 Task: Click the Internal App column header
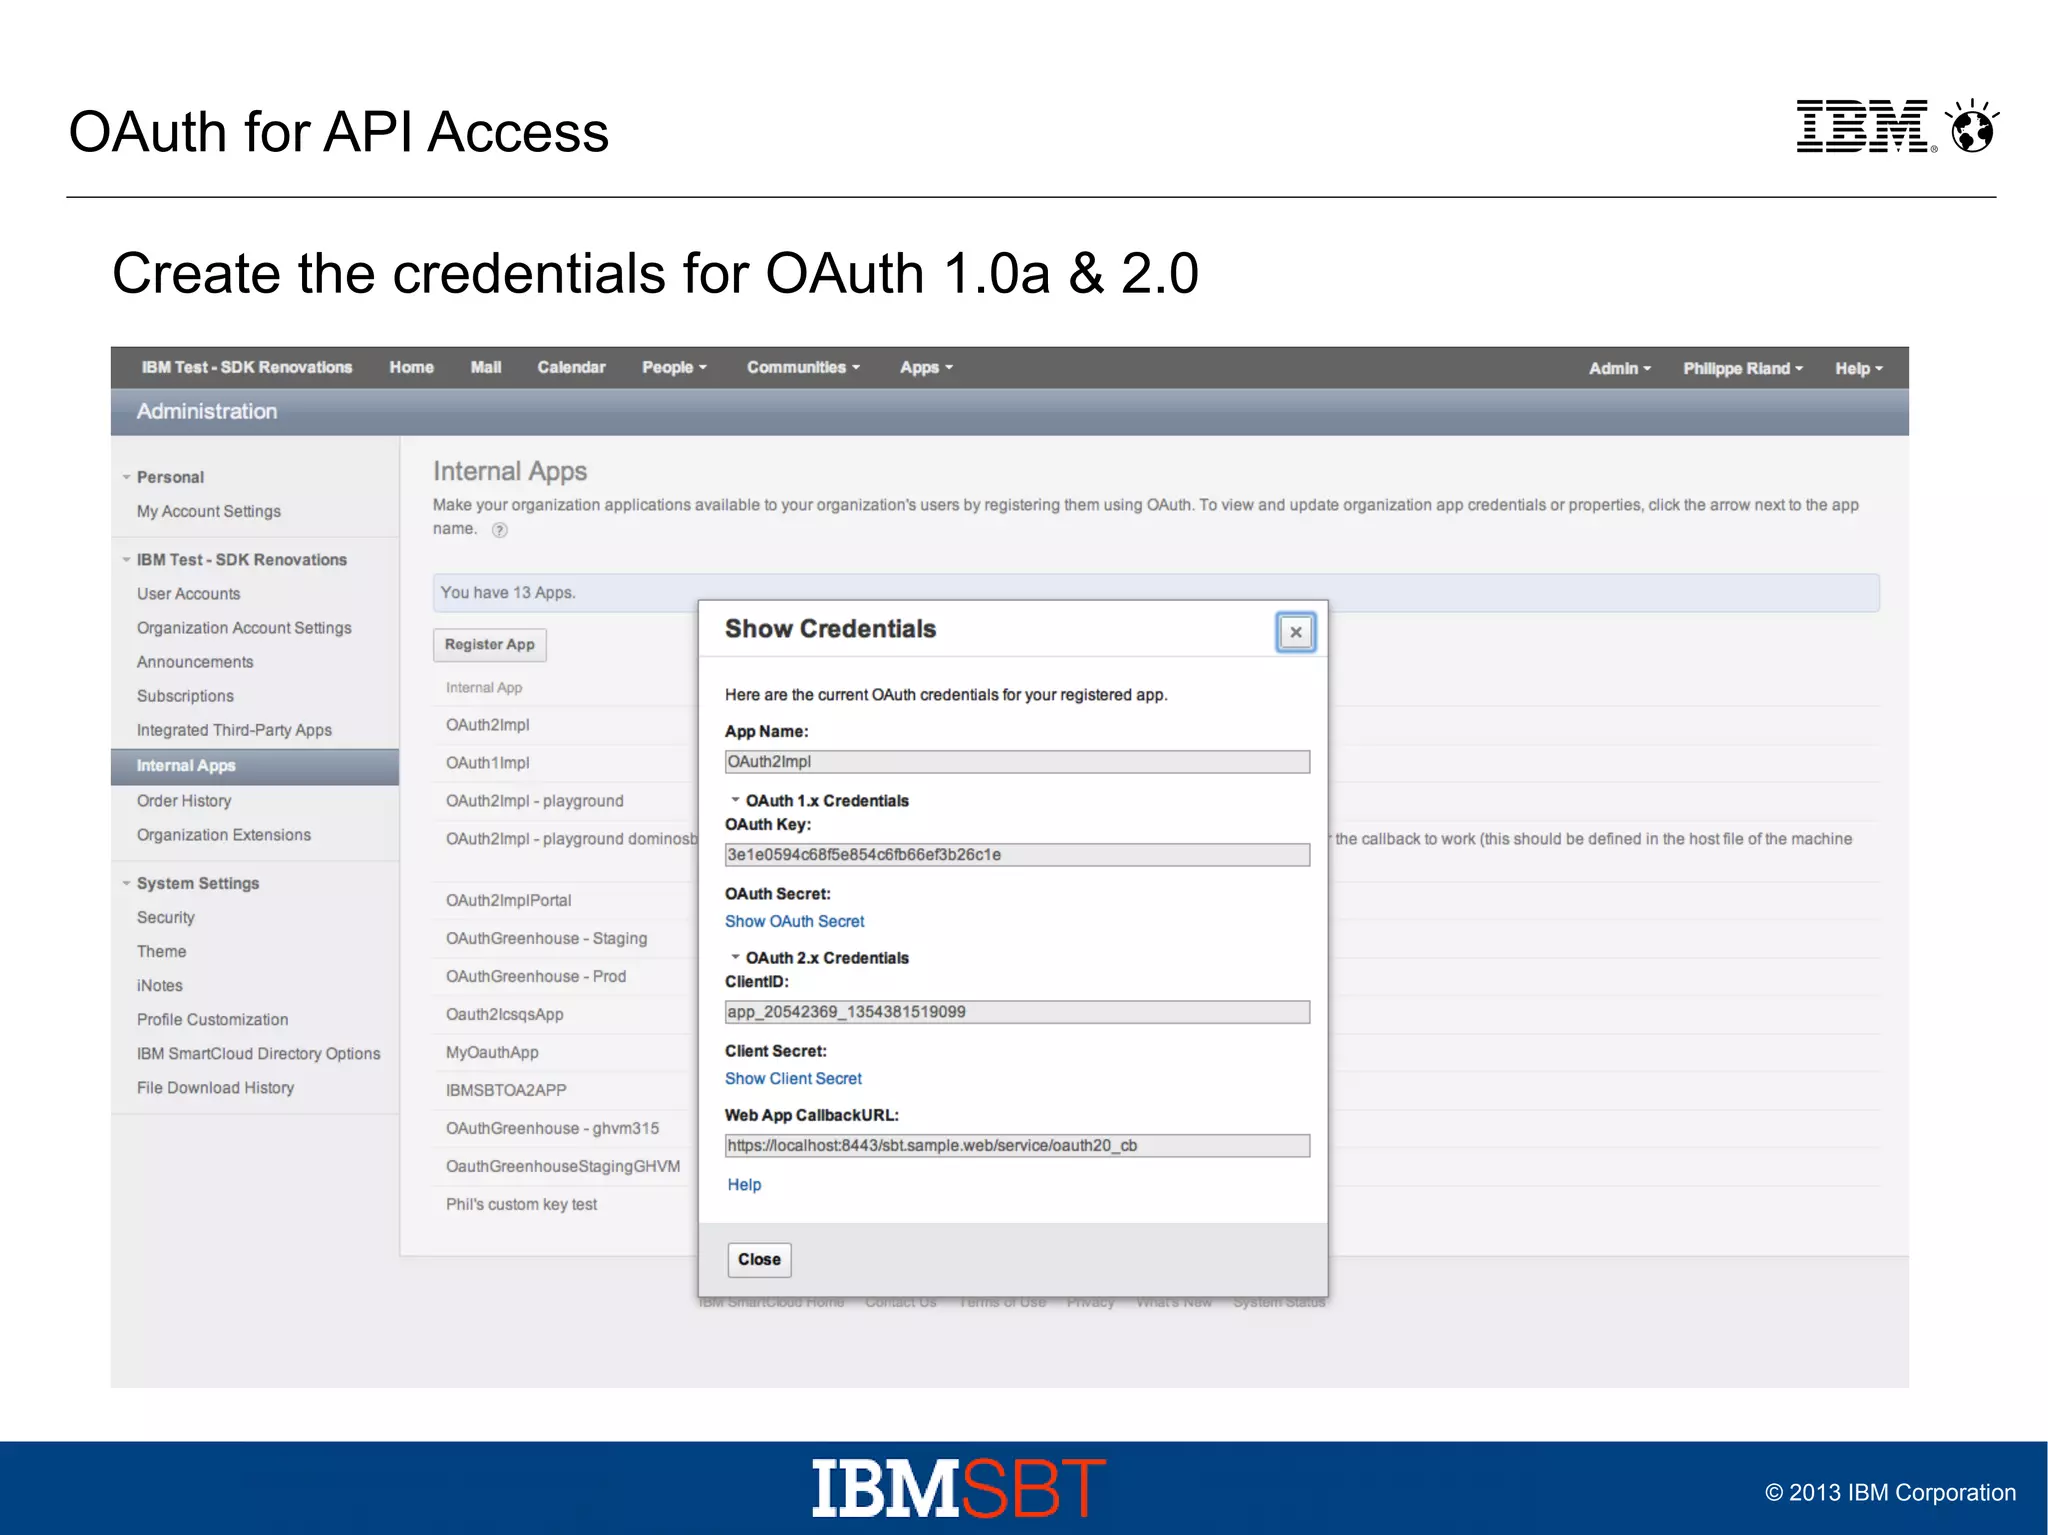click(484, 687)
